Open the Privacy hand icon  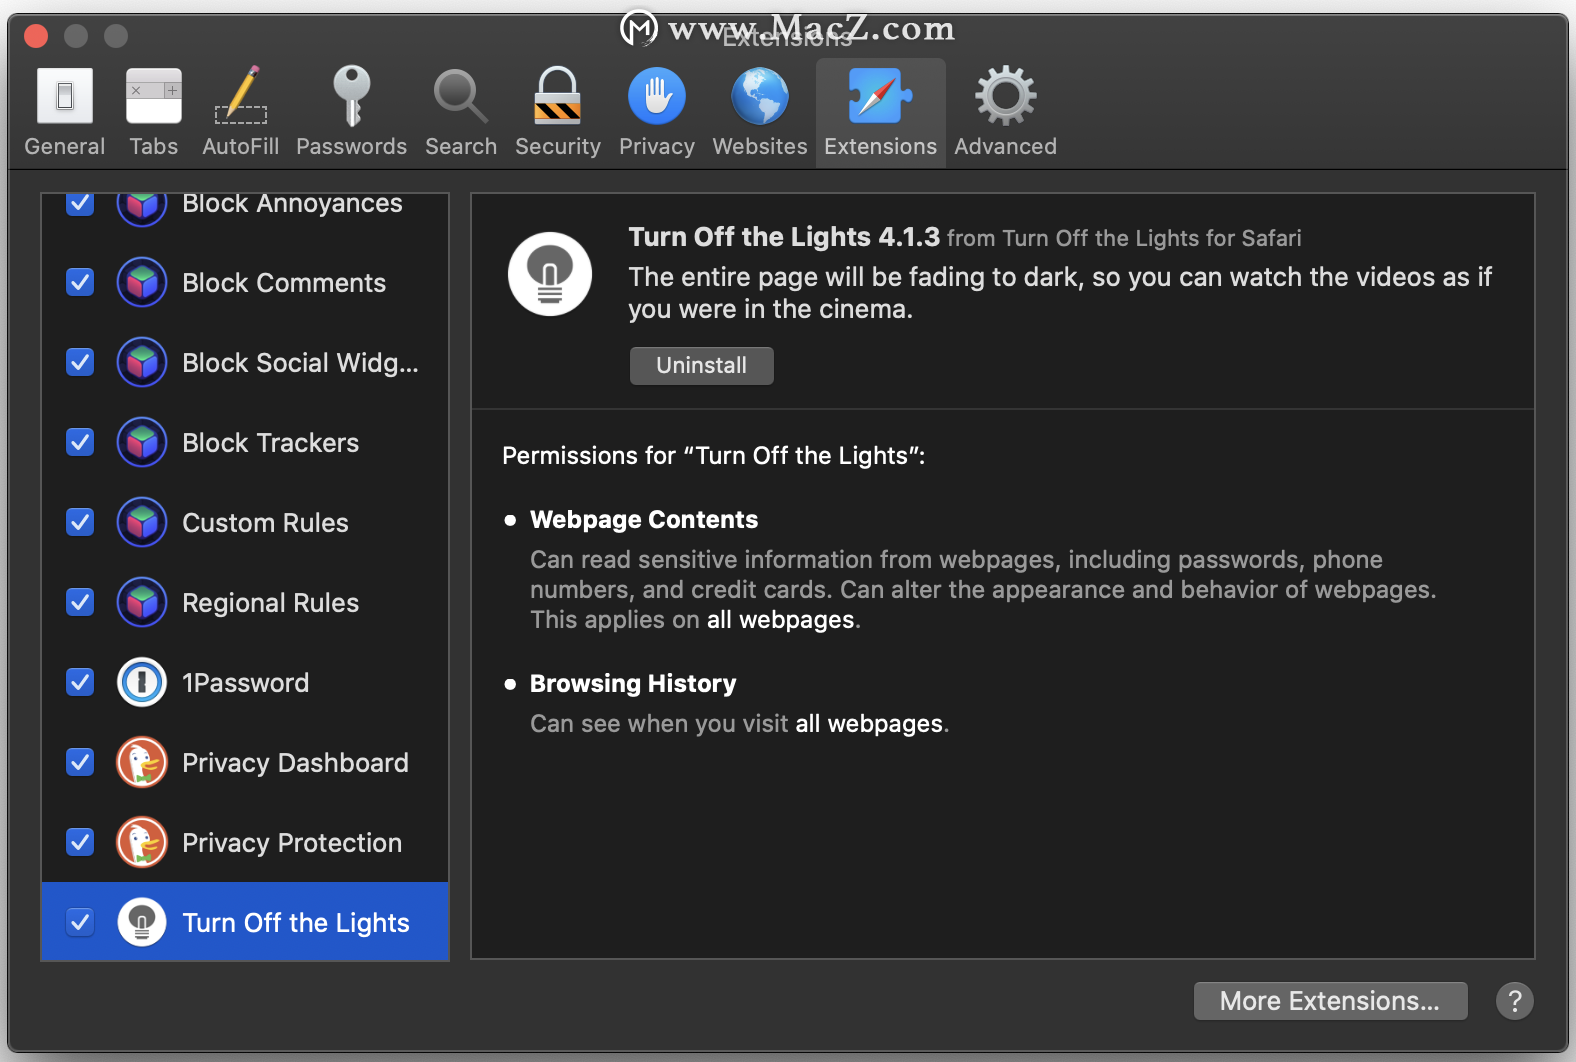tap(657, 96)
